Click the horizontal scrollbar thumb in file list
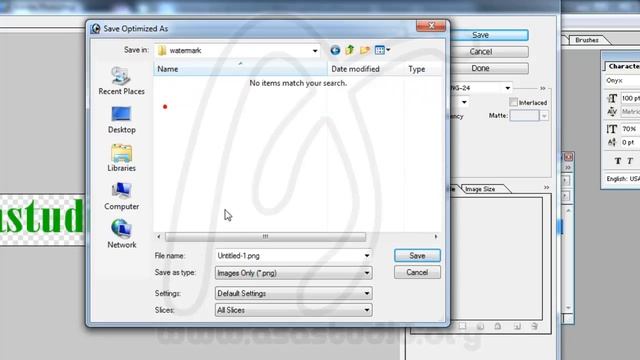 tap(265, 237)
